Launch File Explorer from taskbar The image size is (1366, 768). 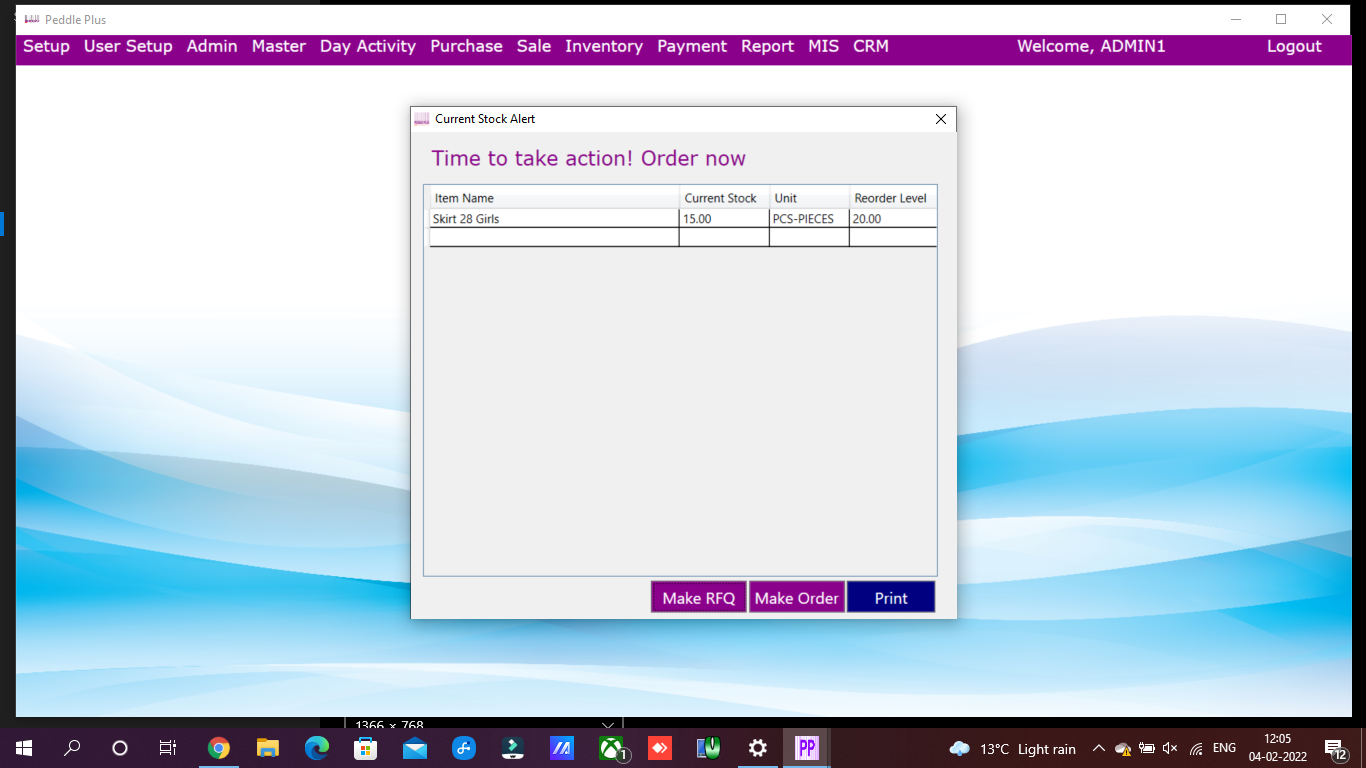pos(267,748)
